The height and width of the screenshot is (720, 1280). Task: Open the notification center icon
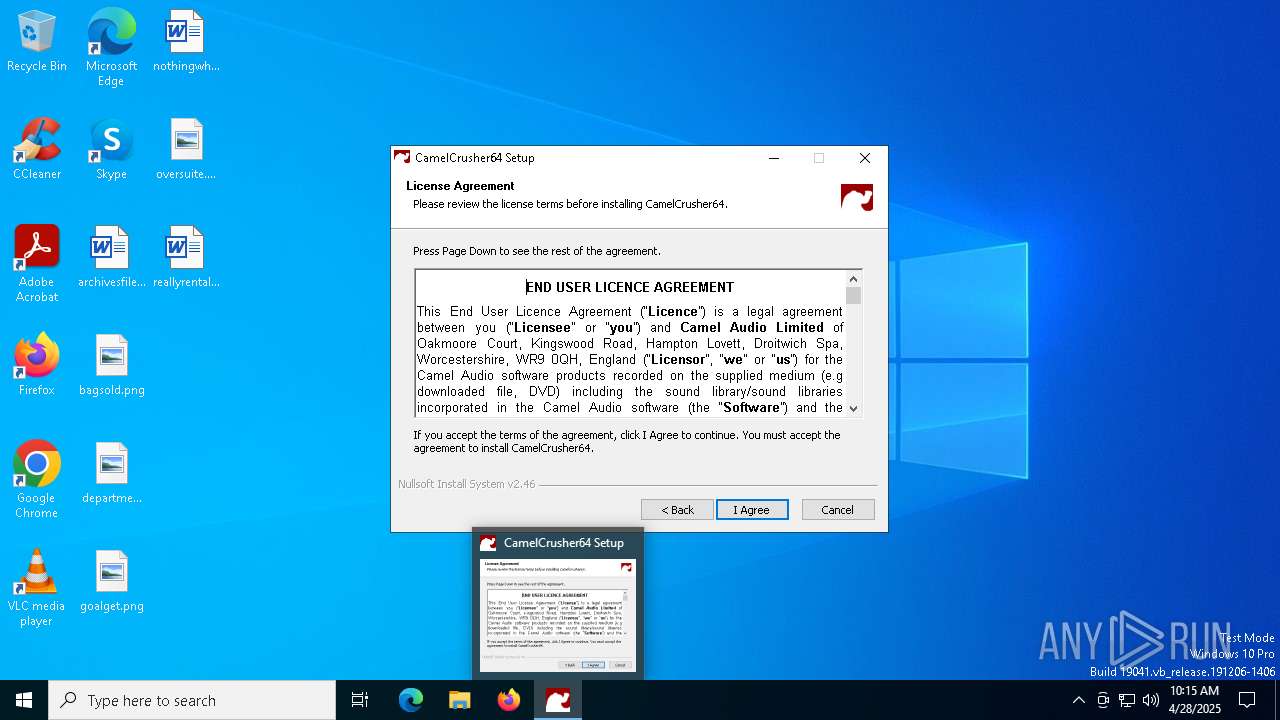click(x=1247, y=700)
